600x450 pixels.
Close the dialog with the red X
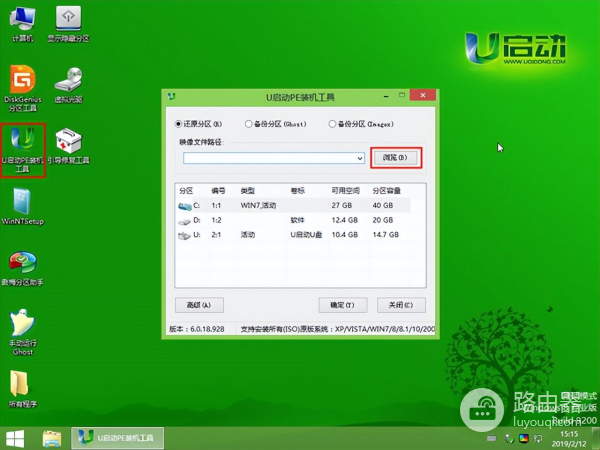tap(423, 95)
